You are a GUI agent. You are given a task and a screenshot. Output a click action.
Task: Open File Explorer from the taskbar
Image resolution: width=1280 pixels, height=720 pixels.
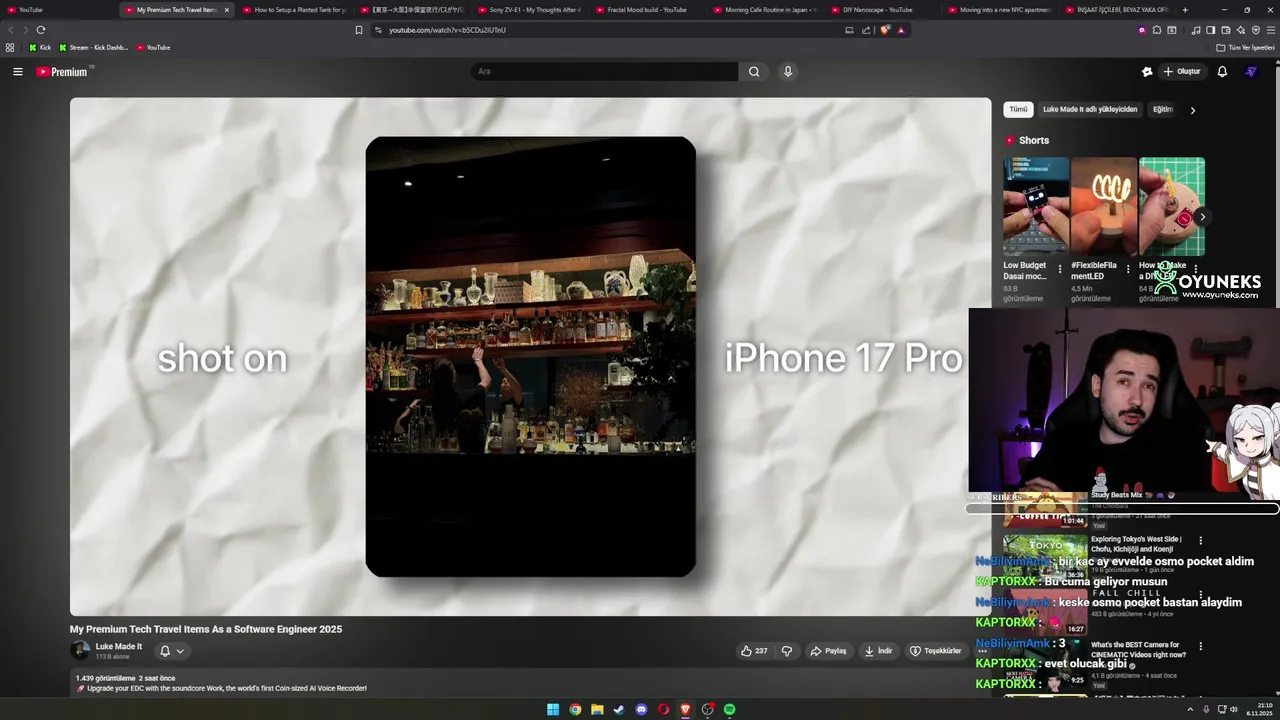[x=597, y=710]
